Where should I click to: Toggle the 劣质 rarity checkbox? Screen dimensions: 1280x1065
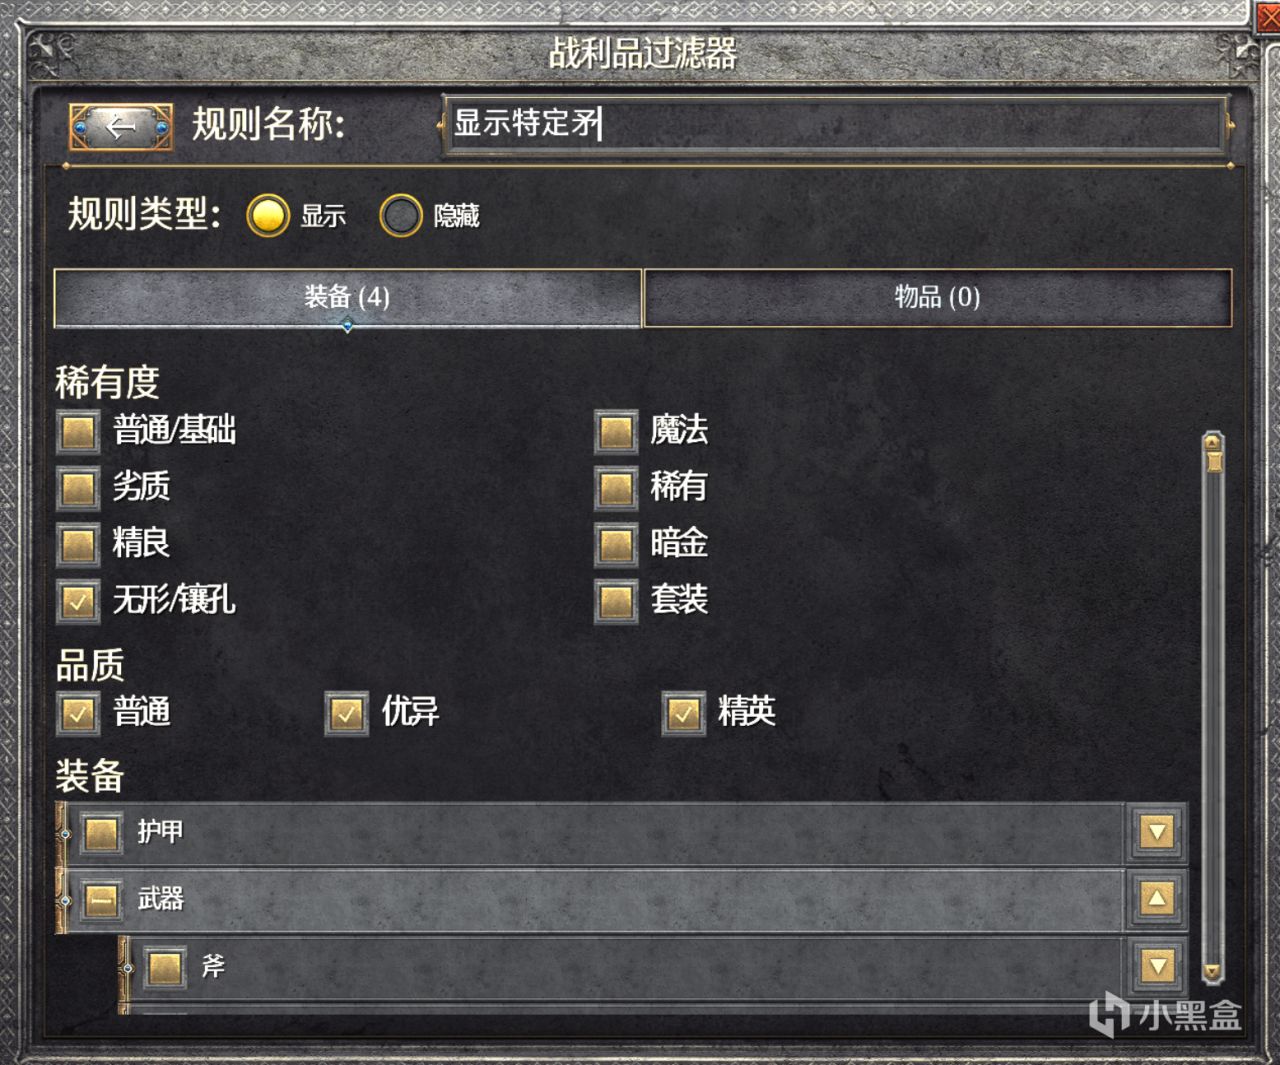click(78, 487)
